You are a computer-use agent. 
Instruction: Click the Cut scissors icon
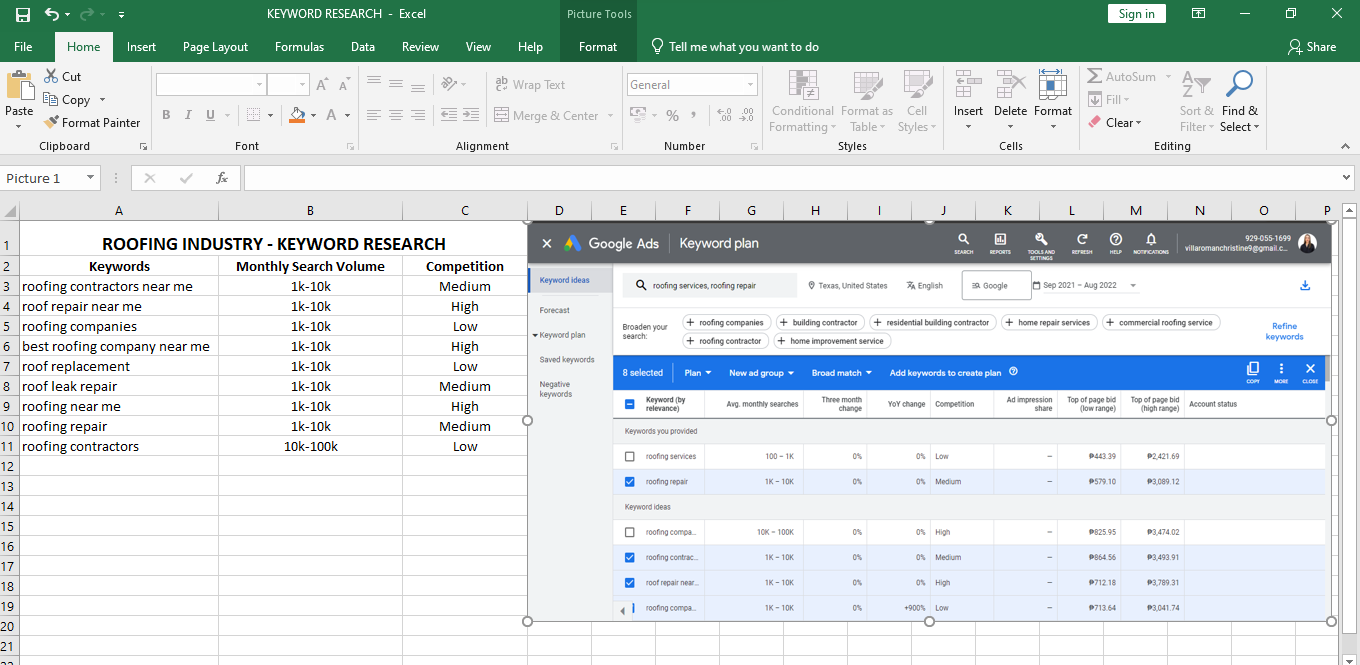[51, 76]
